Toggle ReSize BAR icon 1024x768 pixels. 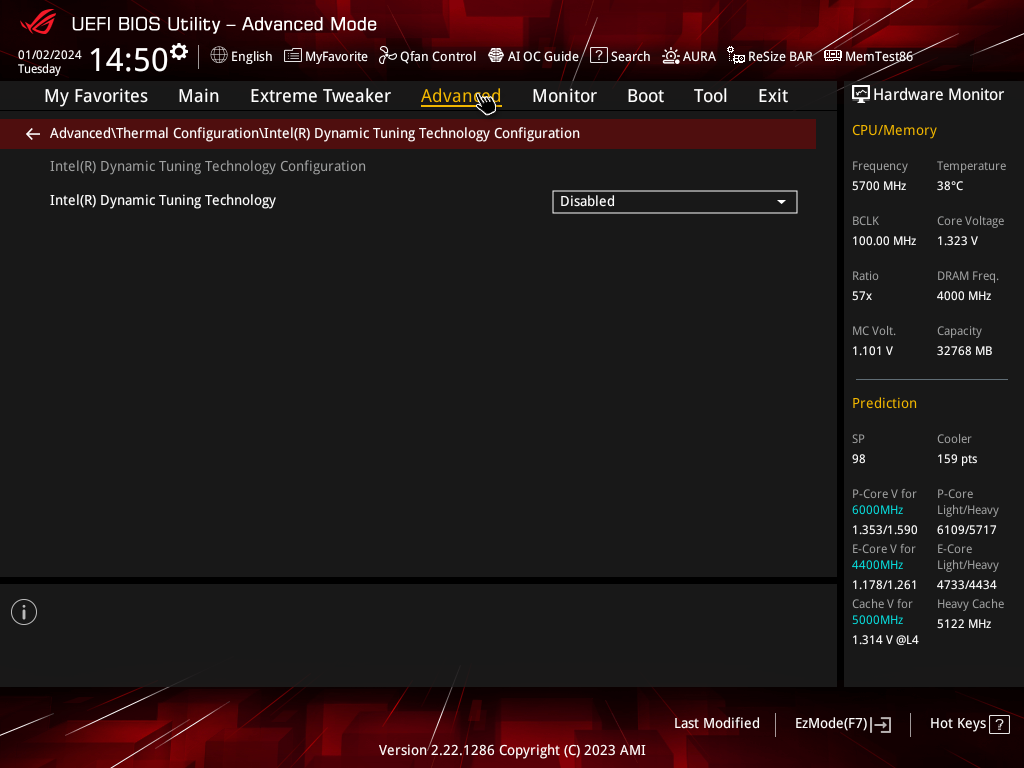(x=736, y=56)
